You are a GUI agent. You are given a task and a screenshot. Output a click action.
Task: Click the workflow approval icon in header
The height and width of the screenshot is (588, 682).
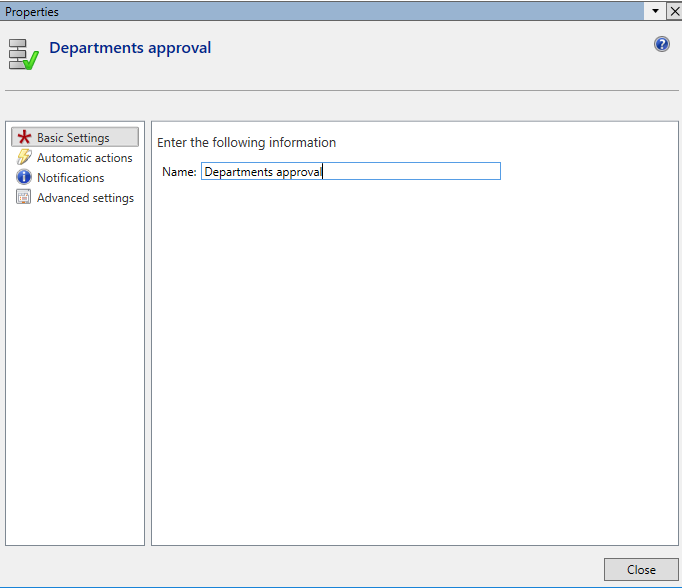[x=23, y=54]
